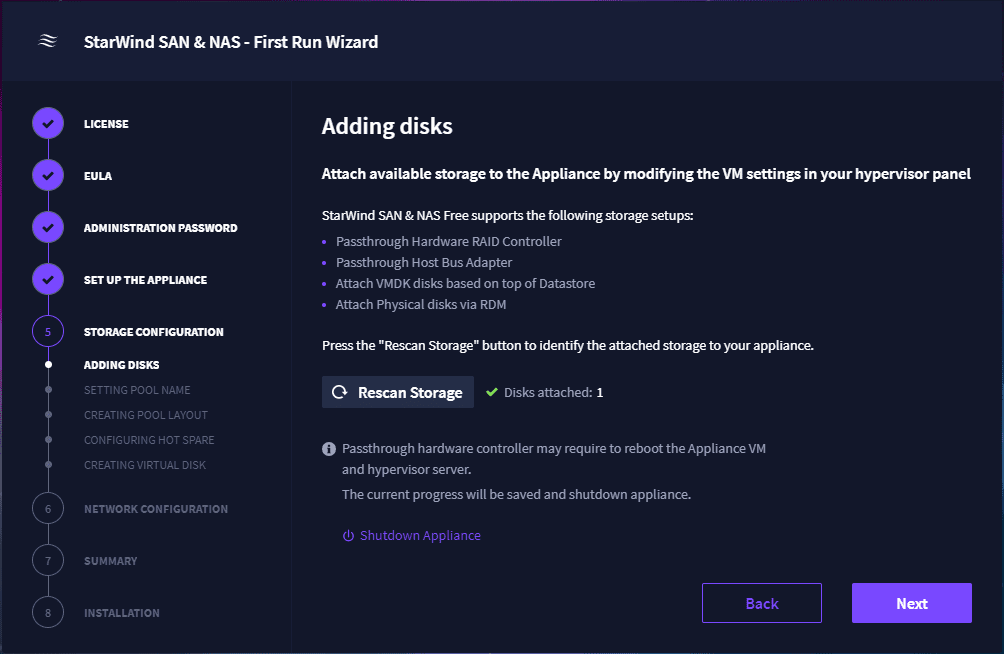Click the power icon next to Shutdown Appliance
The image size is (1004, 654).
tap(347, 535)
